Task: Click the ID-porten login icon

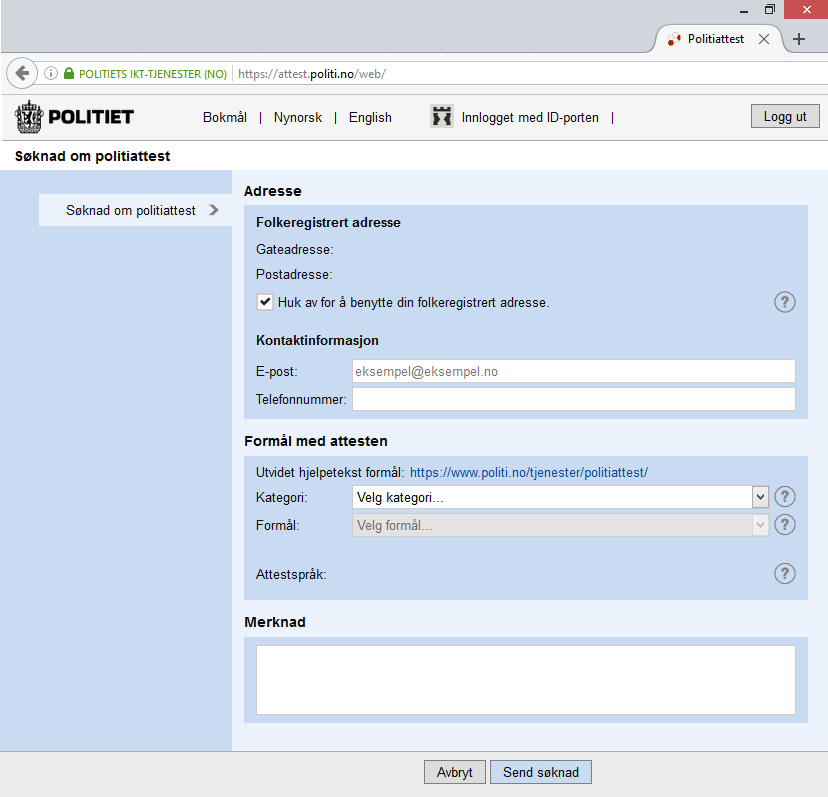Action: pyautogui.click(x=442, y=117)
